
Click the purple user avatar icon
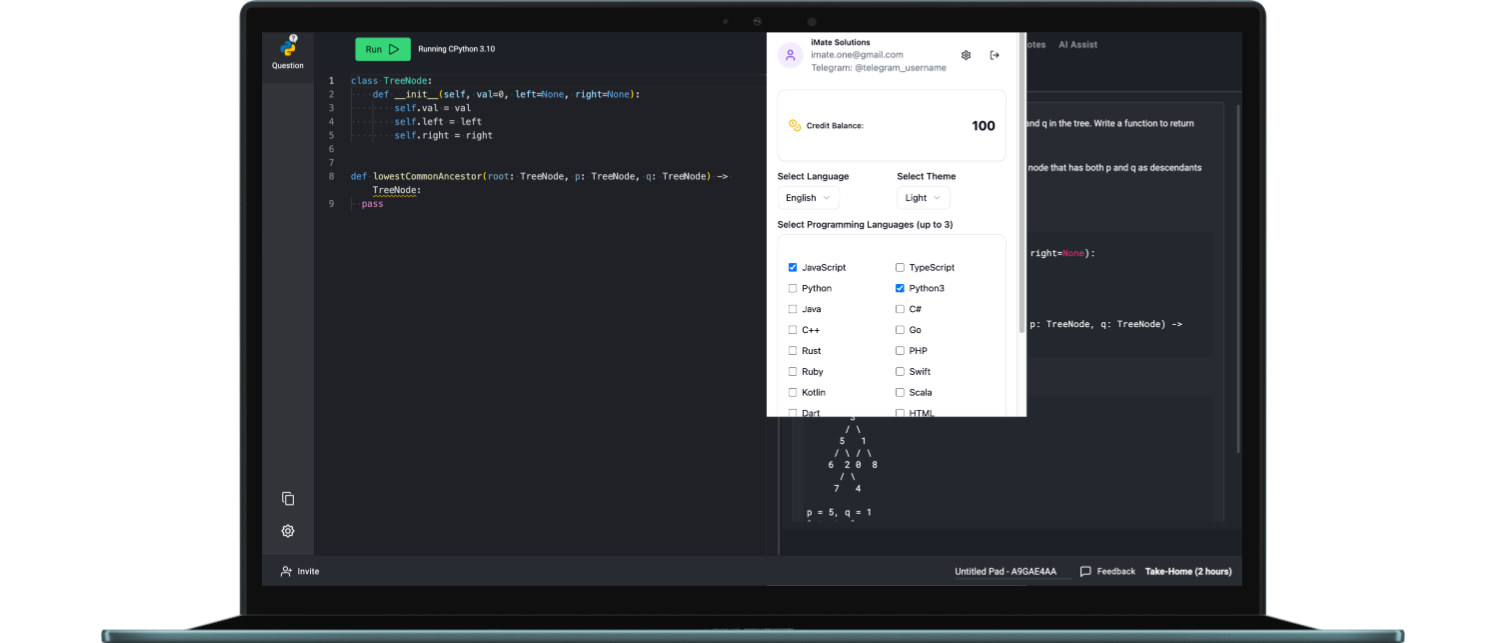coord(791,55)
